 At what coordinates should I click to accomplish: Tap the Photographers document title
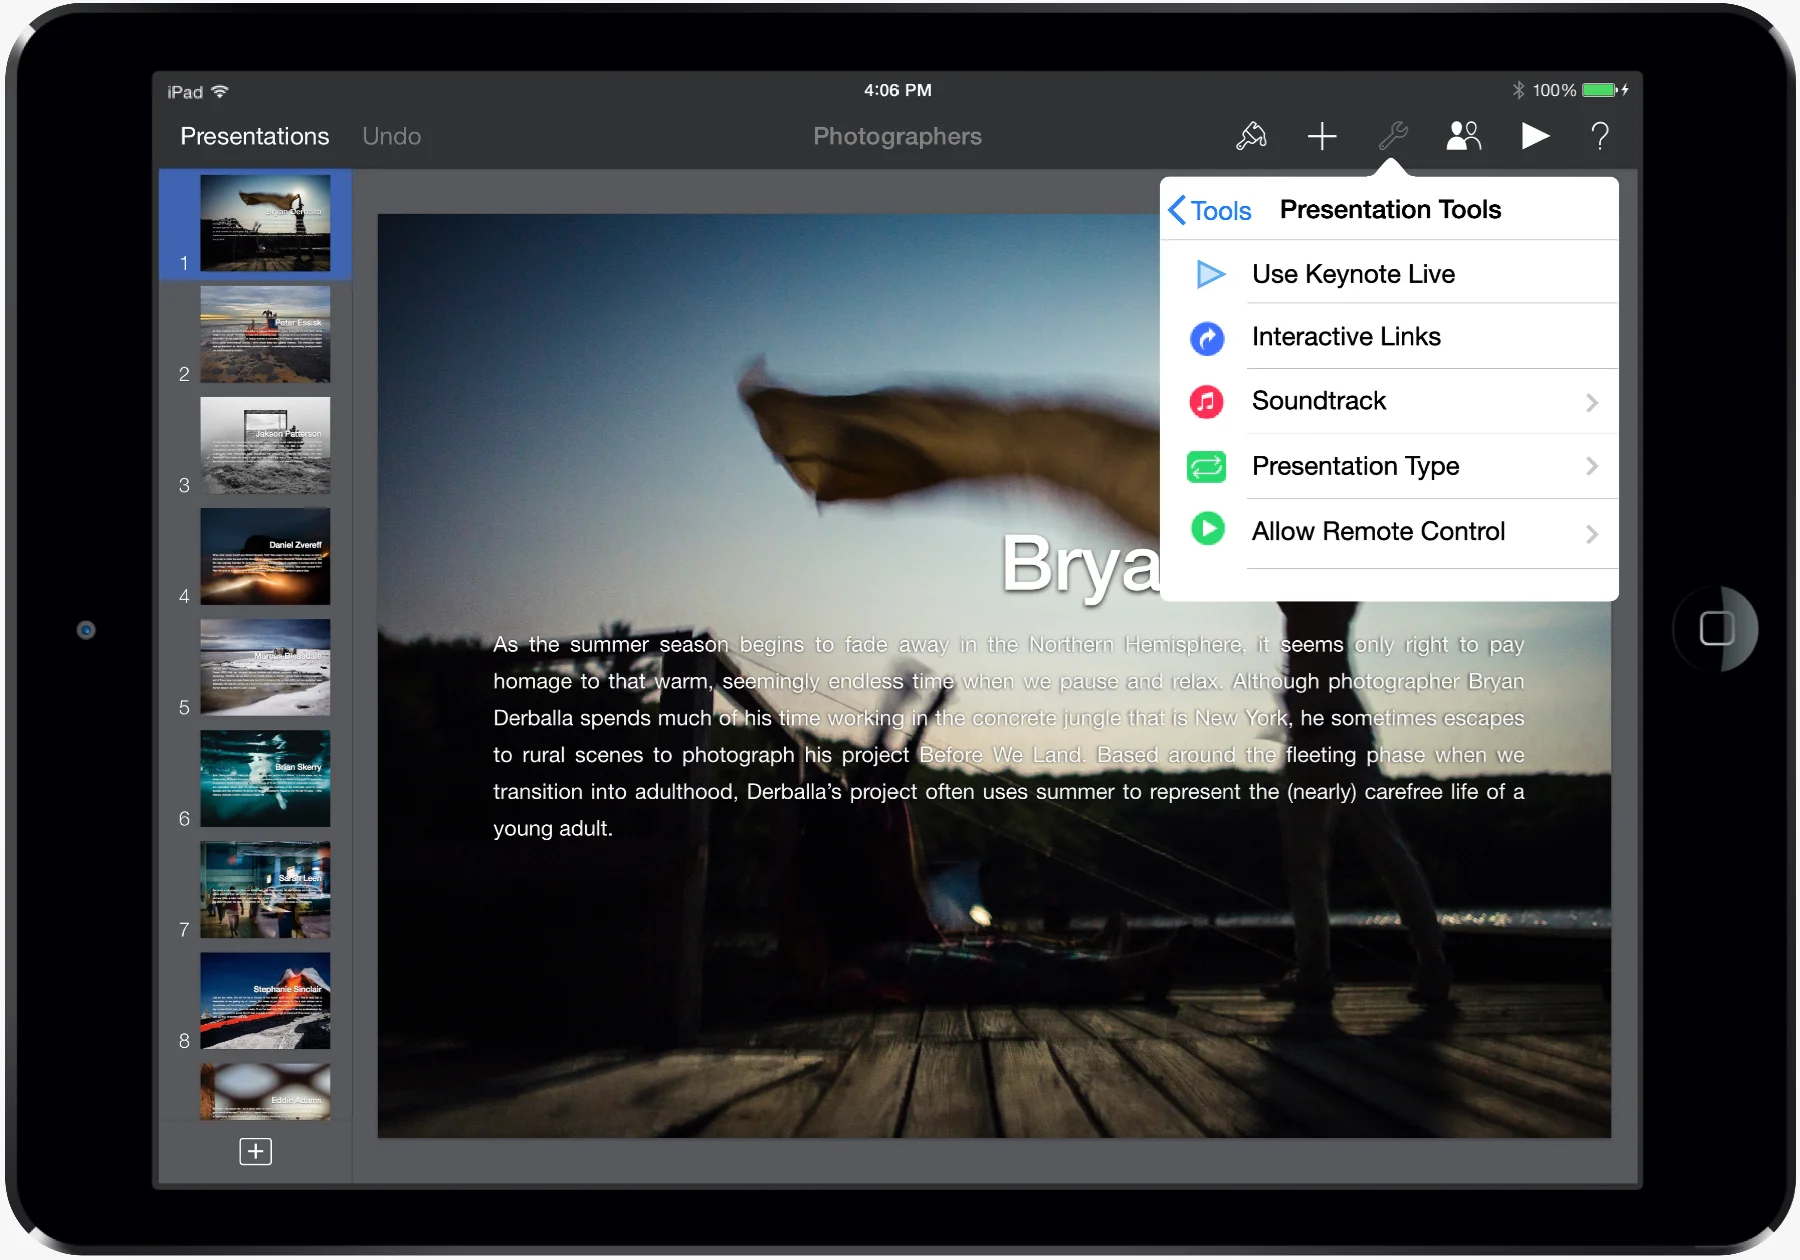pos(897,136)
